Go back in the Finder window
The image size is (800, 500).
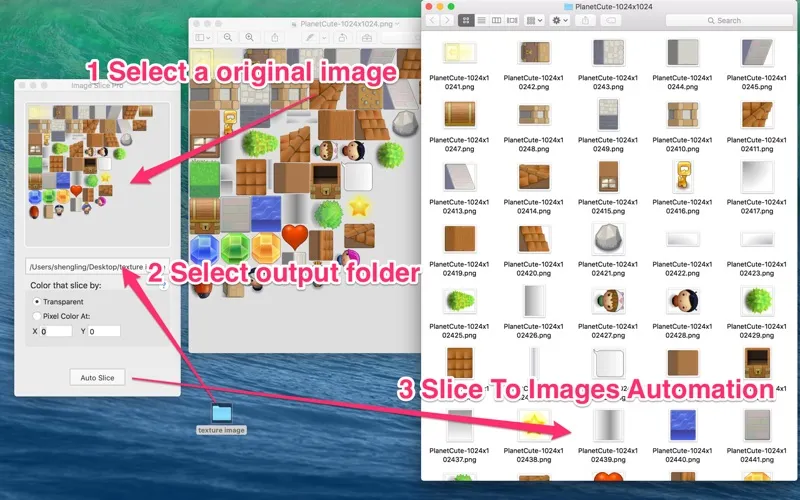[432, 20]
